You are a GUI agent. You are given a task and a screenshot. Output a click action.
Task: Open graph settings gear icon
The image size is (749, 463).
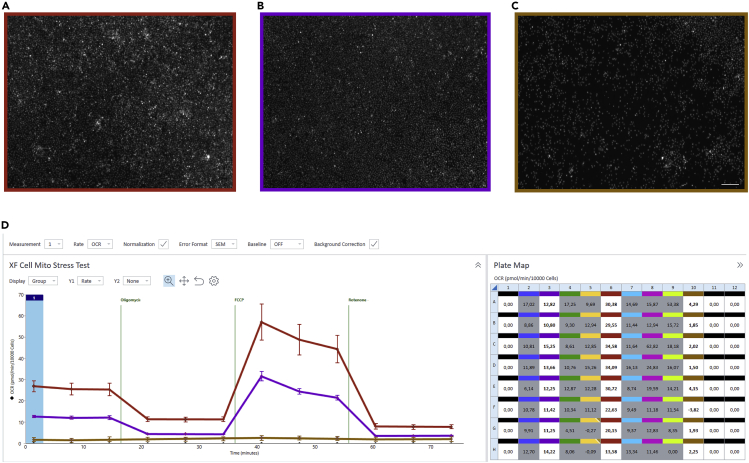tap(214, 281)
